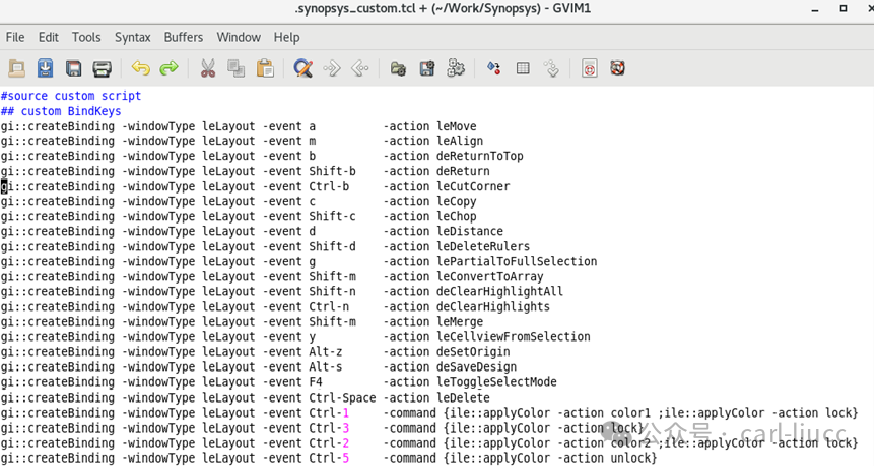Click the Open file toolbar icon

[x=17, y=69]
